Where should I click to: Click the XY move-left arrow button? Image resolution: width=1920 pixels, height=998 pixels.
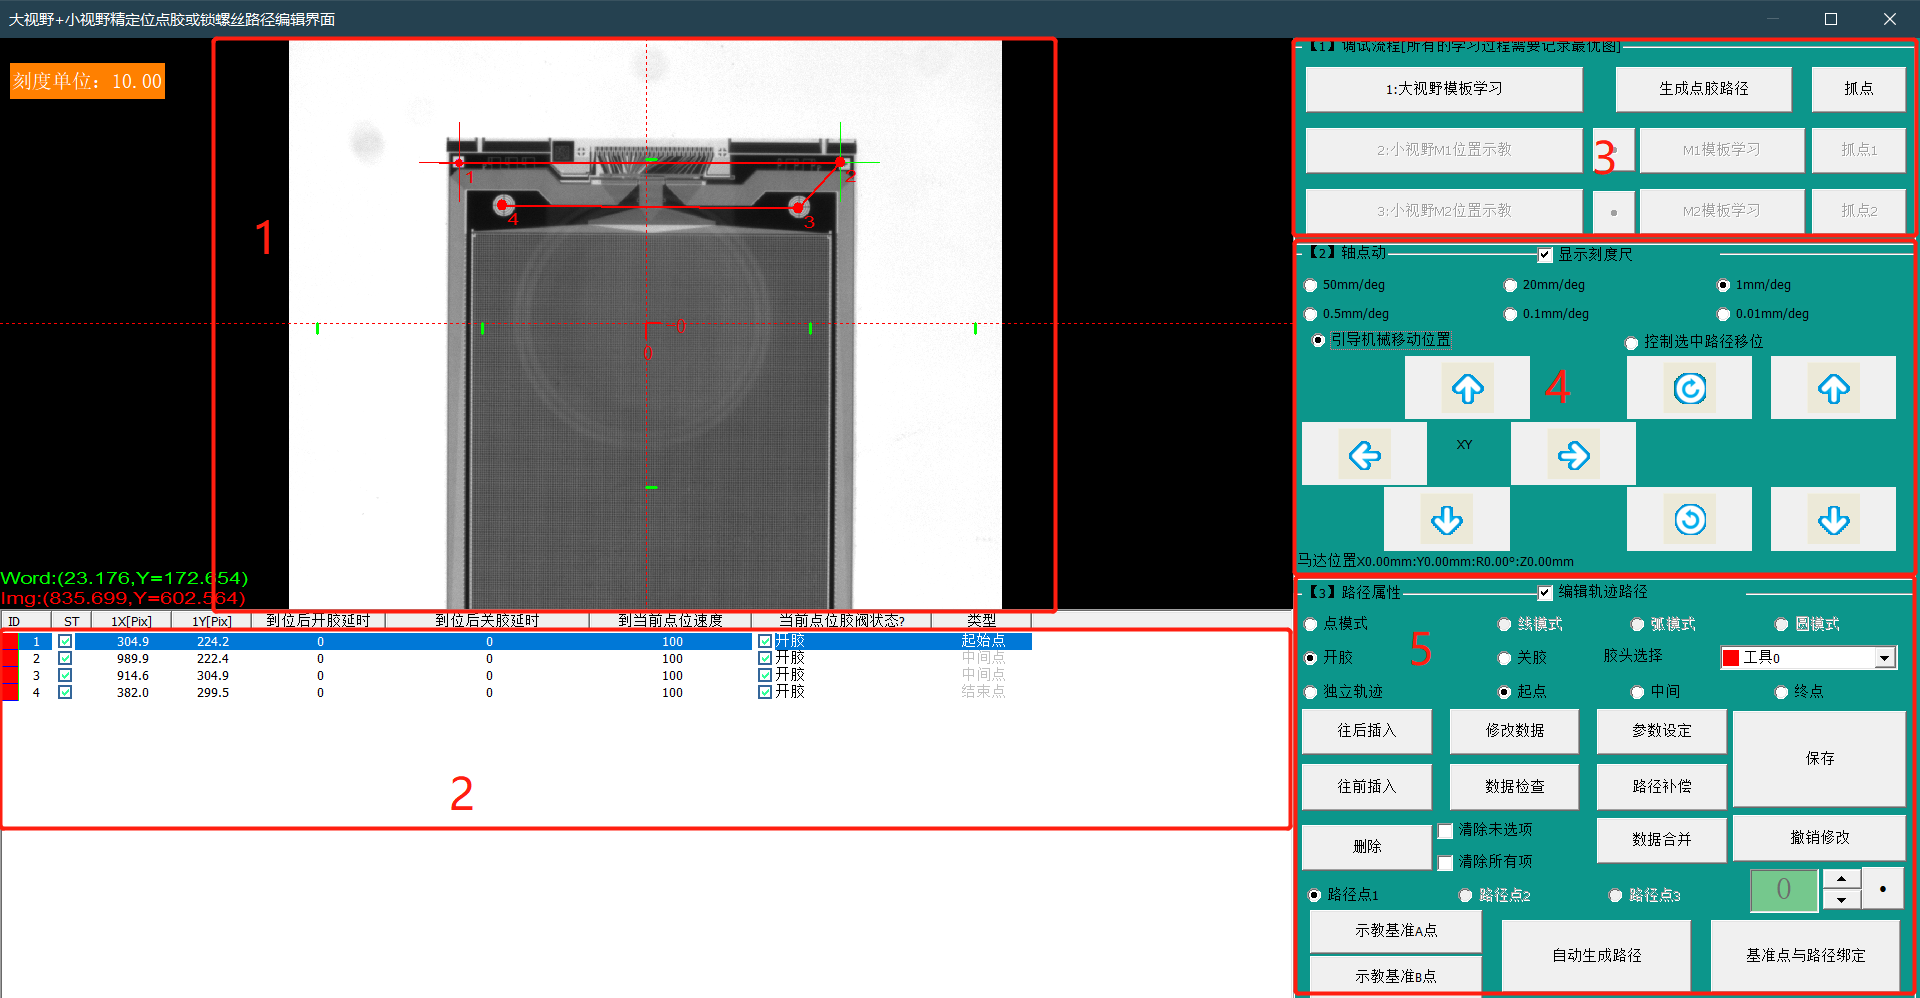(x=1364, y=455)
